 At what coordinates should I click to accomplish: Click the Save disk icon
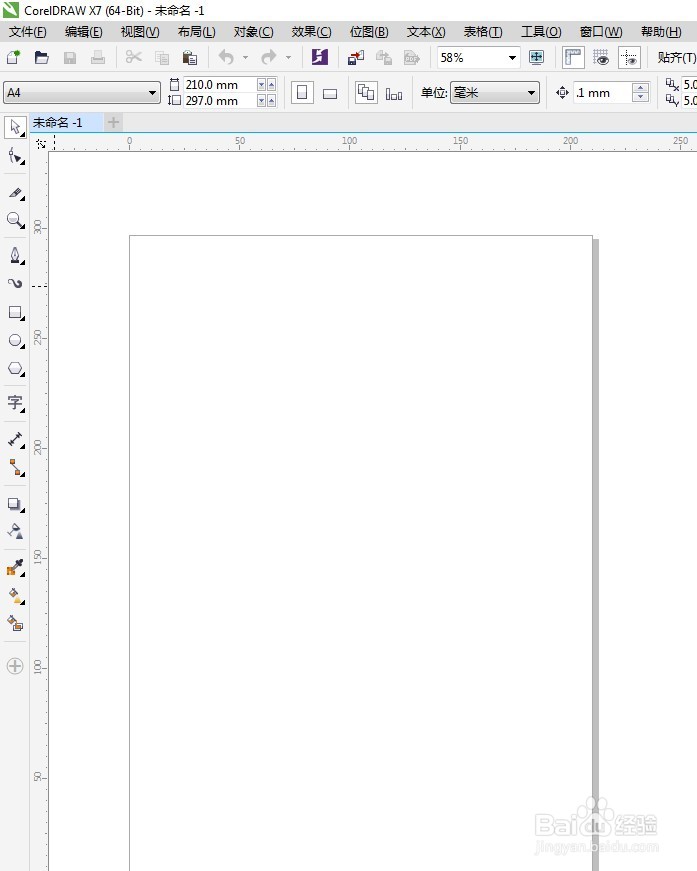click(x=69, y=57)
